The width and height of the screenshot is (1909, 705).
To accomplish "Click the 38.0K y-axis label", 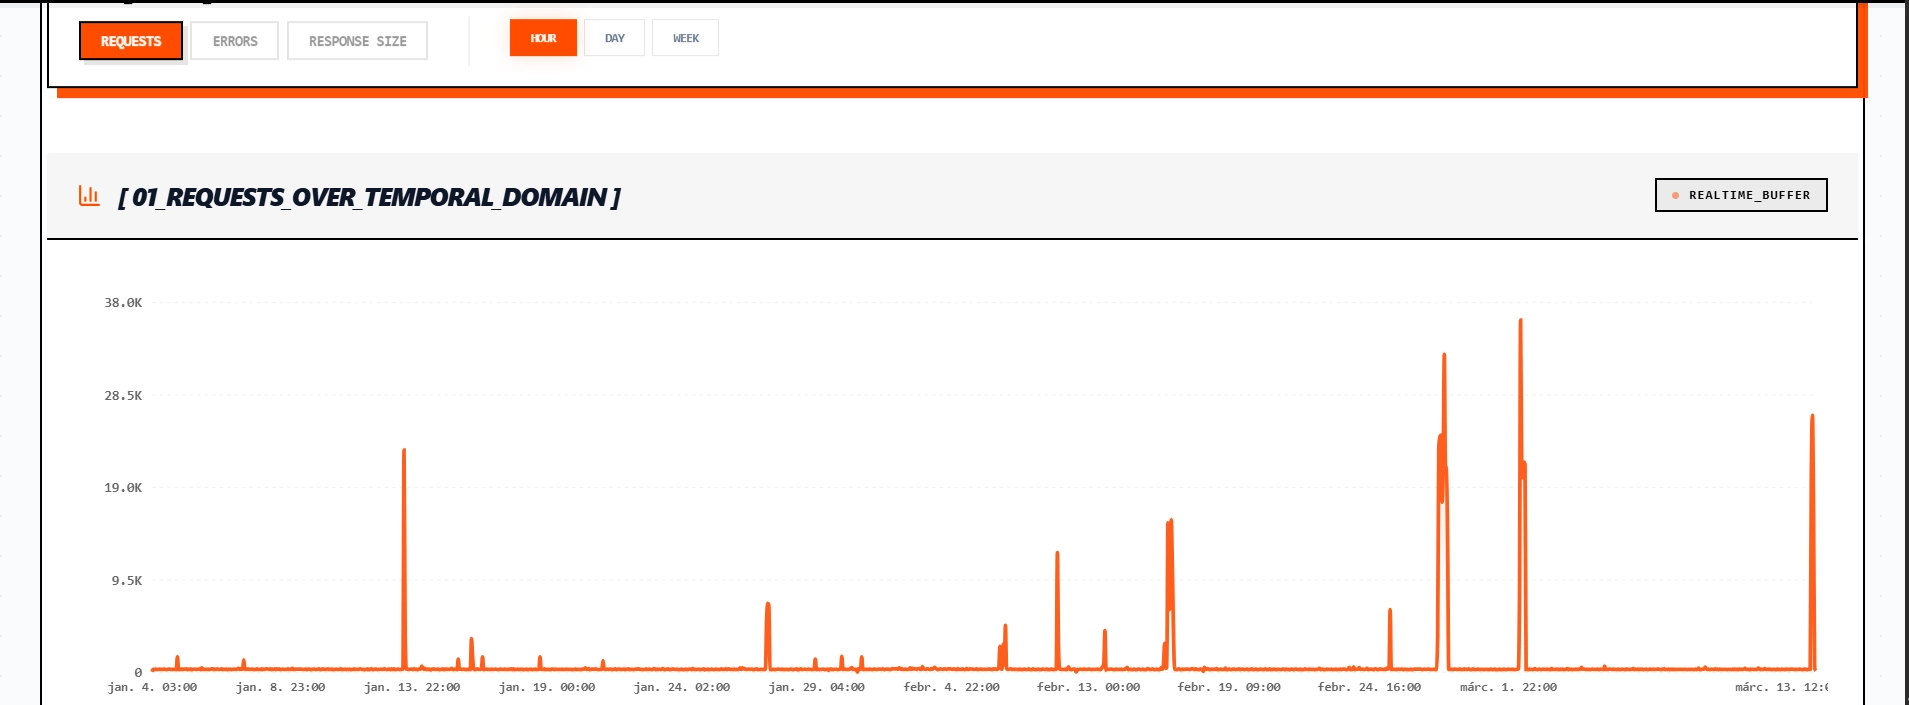I will point(123,303).
